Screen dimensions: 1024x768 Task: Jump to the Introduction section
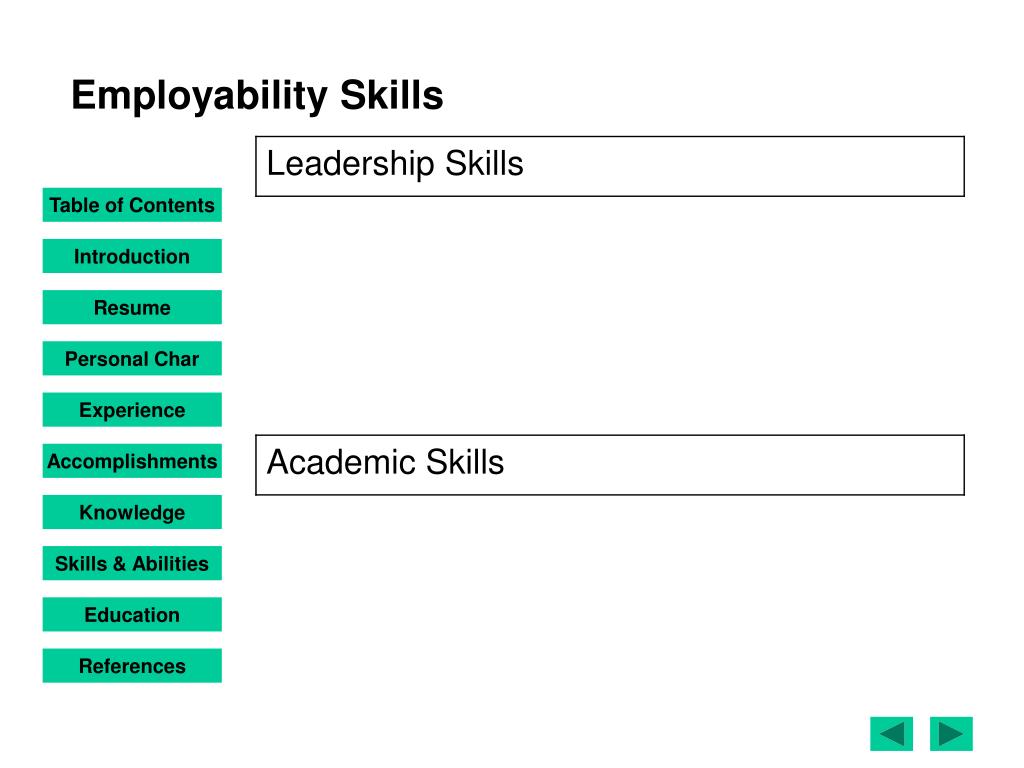(x=132, y=256)
